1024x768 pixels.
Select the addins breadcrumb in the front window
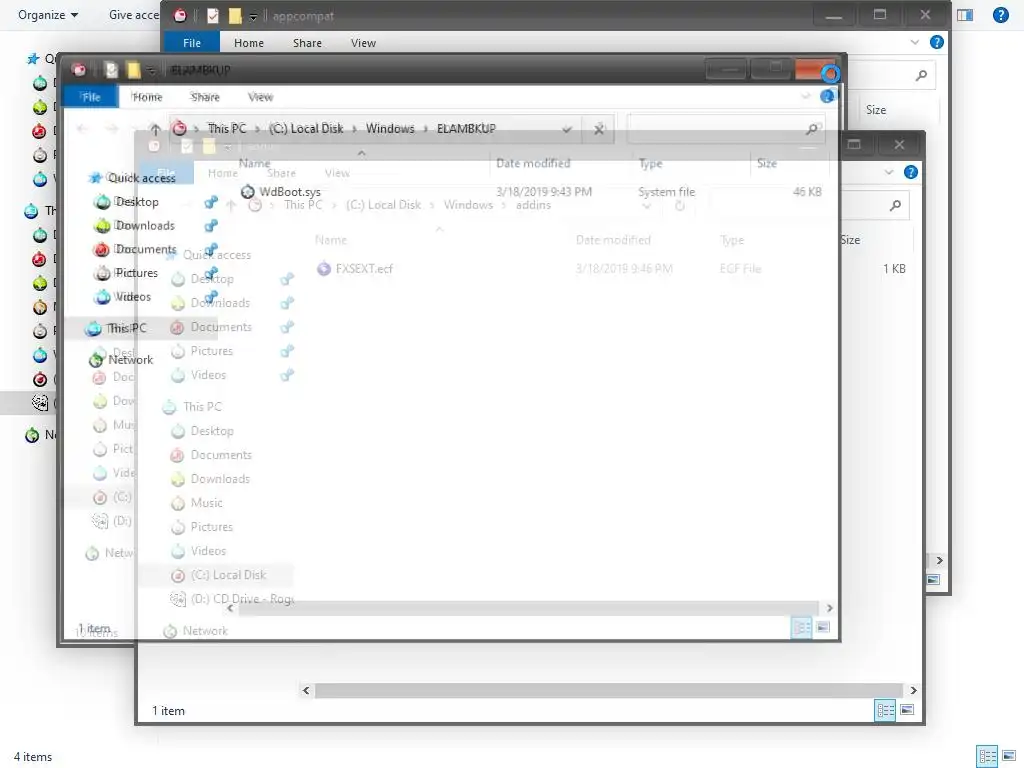533,205
